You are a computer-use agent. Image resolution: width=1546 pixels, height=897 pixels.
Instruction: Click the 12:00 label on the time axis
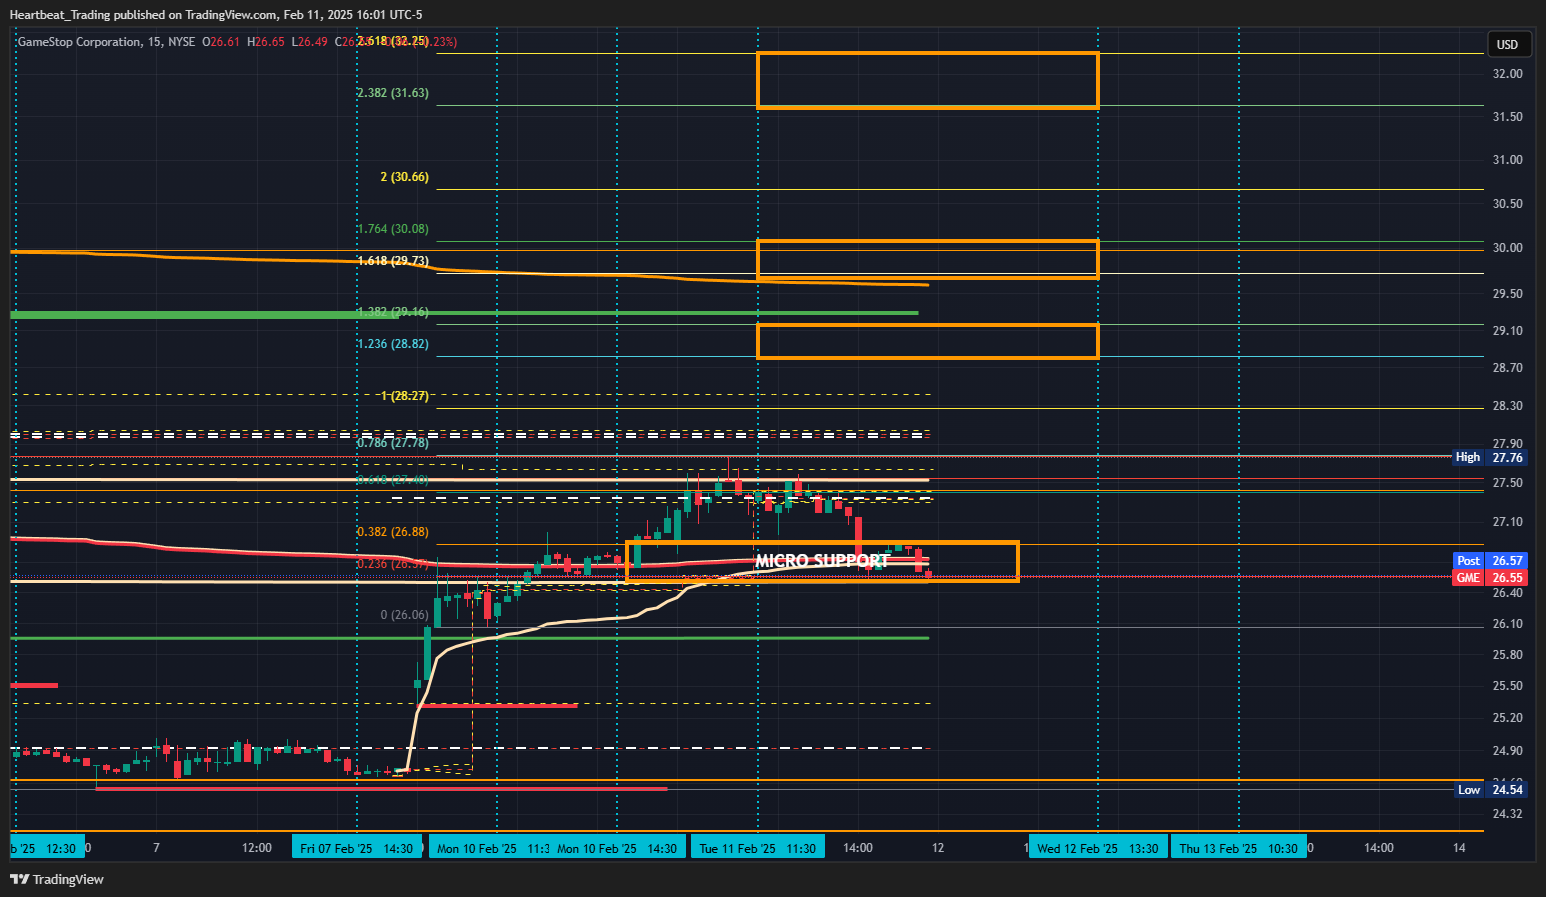tap(257, 848)
